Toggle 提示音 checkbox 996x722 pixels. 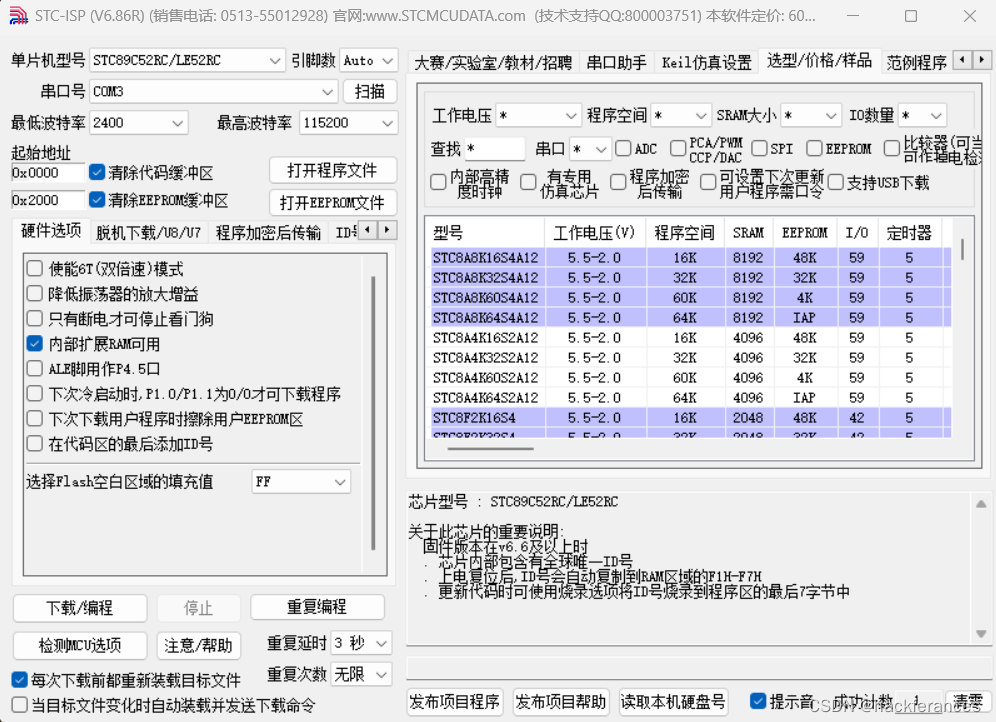[758, 701]
